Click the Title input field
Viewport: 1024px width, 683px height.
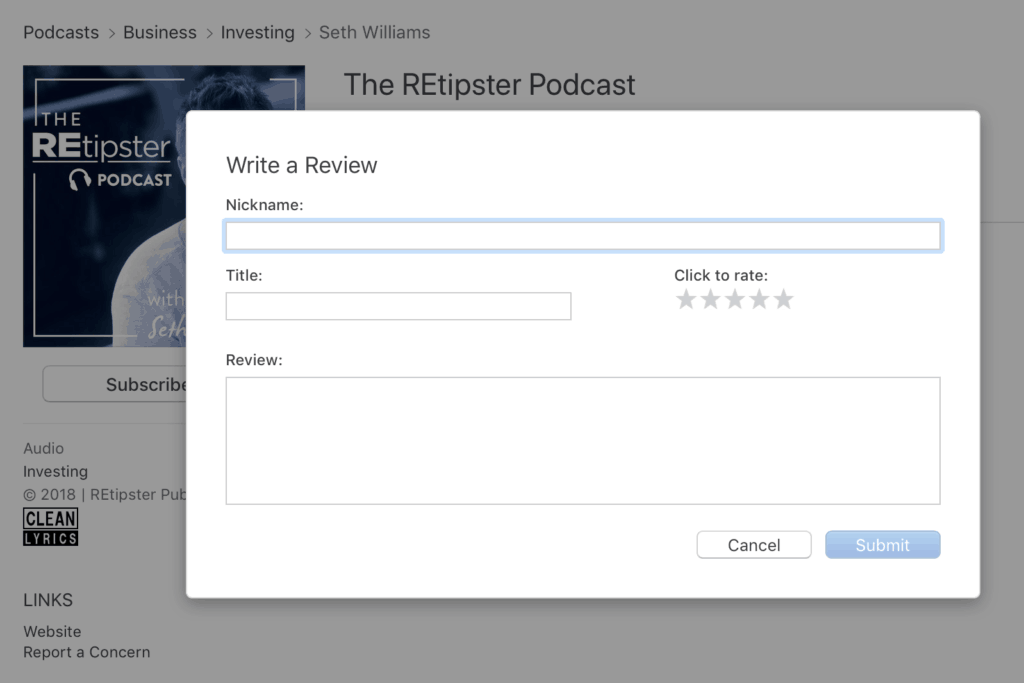(x=398, y=306)
